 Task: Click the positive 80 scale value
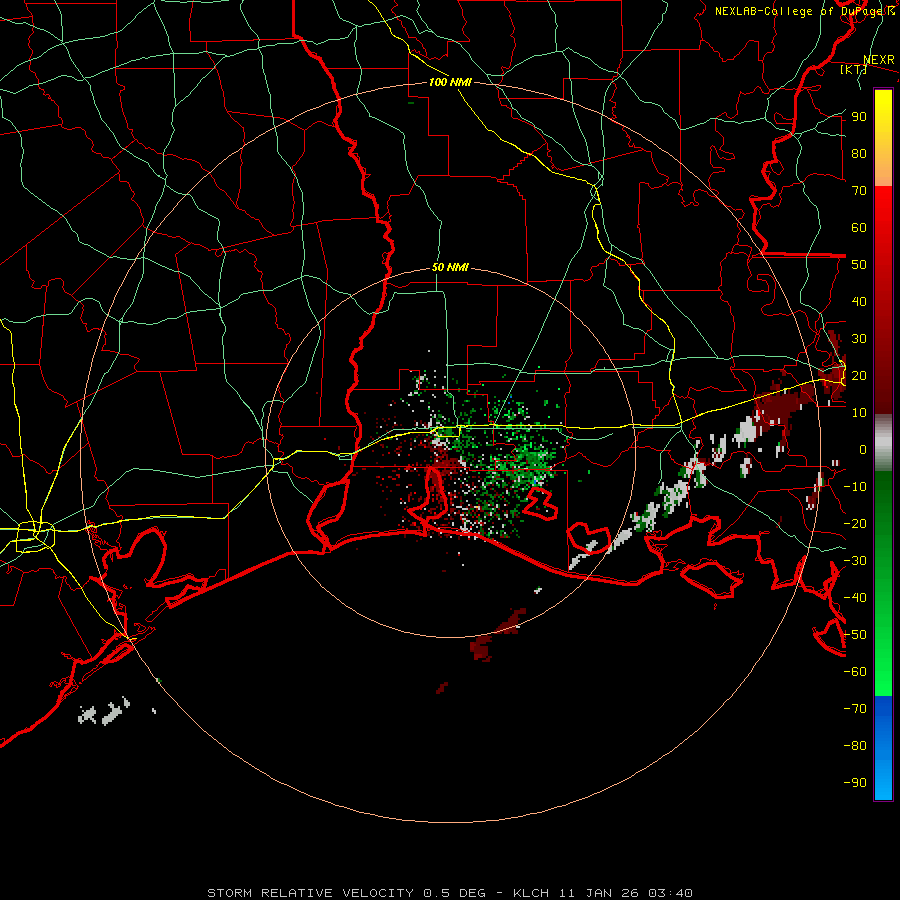pos(859,153)
